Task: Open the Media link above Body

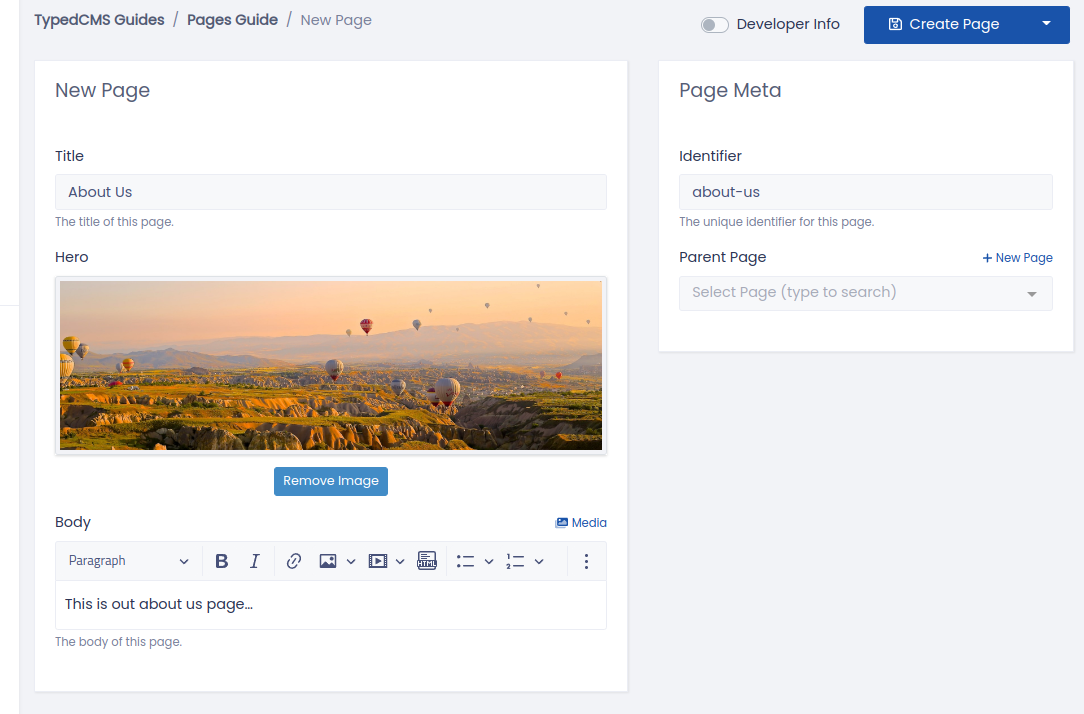Action: click(581, 523)
